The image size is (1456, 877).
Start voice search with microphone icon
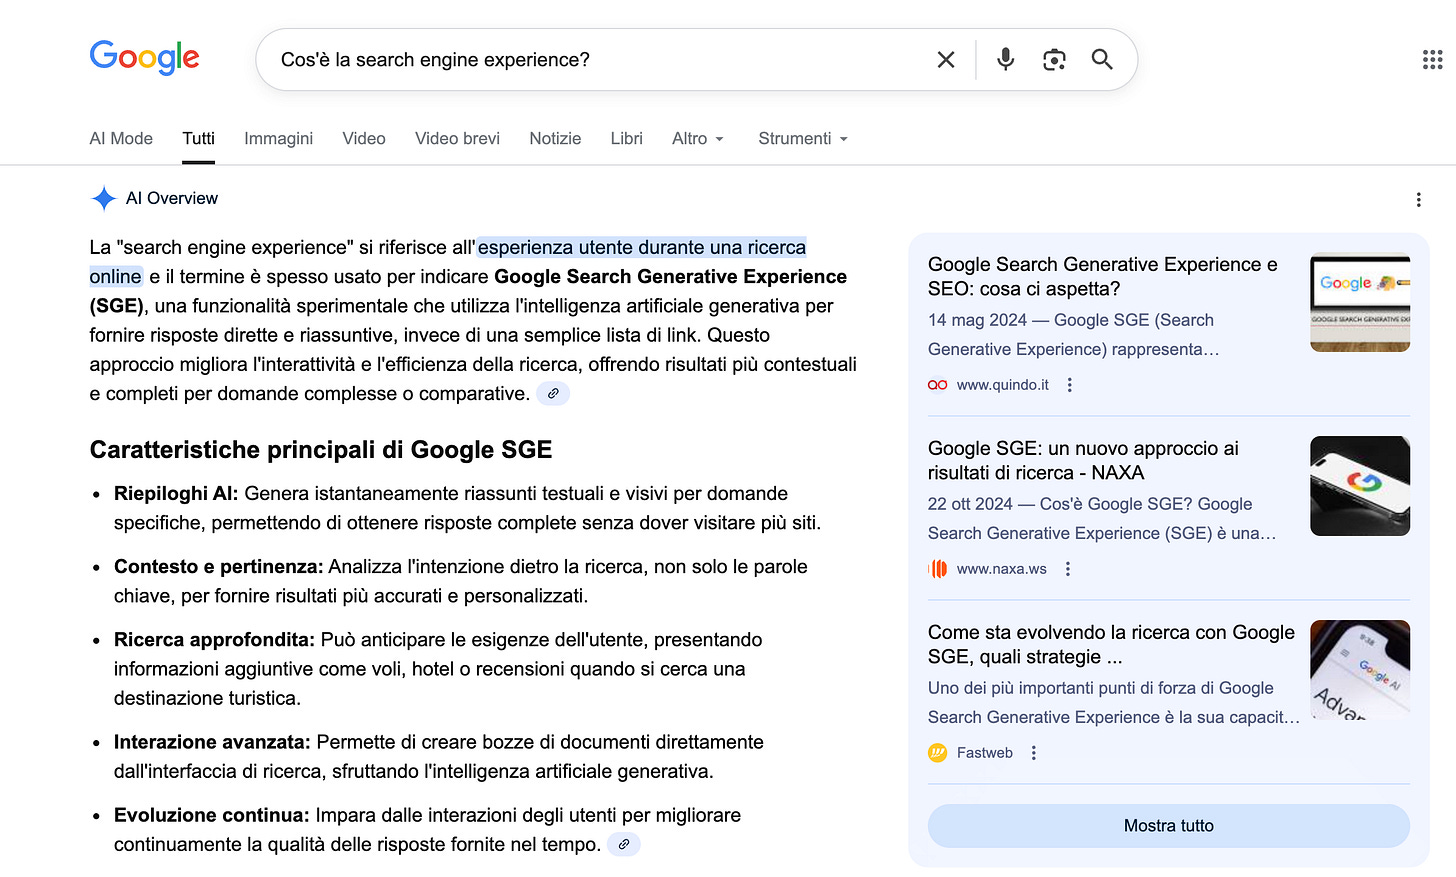1006,60
